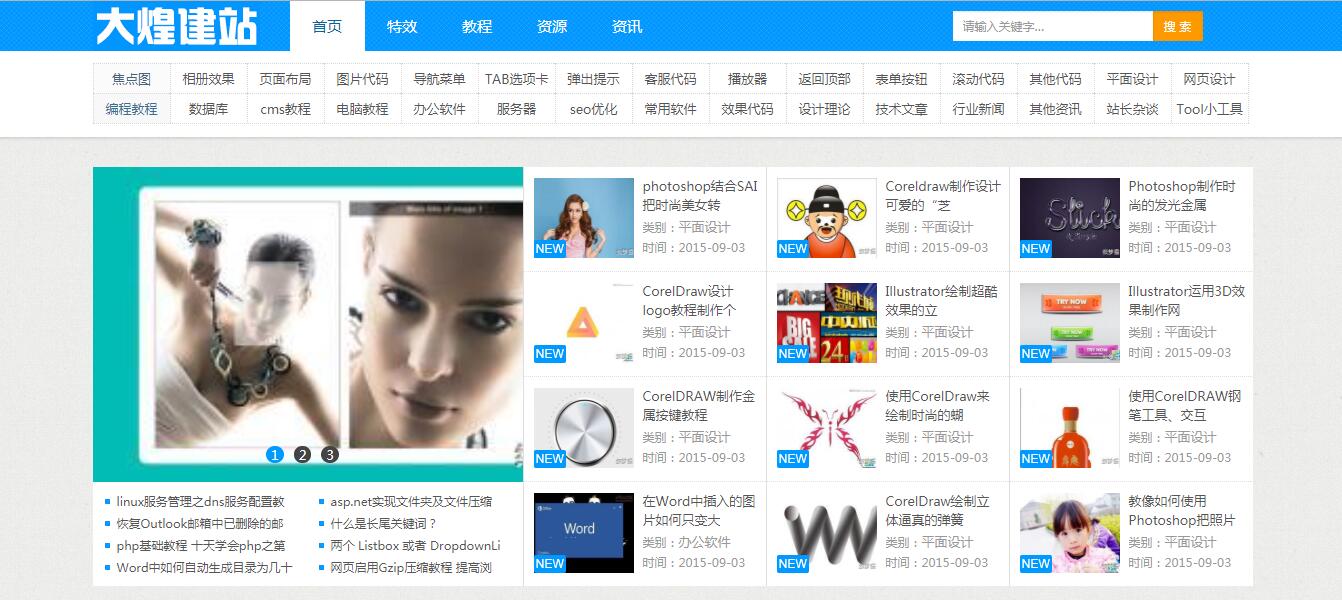Open the Tool小工具 category link
The width and height of the screenshot is (1342, 600).
pos(1209,109)
